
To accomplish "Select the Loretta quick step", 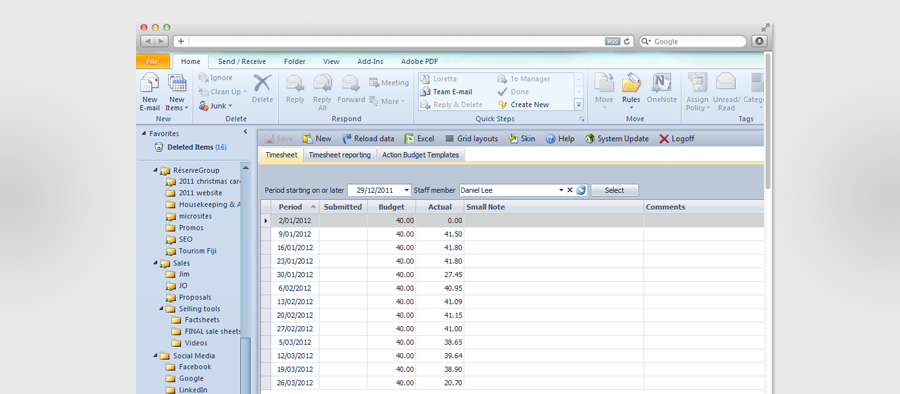I will pos(439,79).
